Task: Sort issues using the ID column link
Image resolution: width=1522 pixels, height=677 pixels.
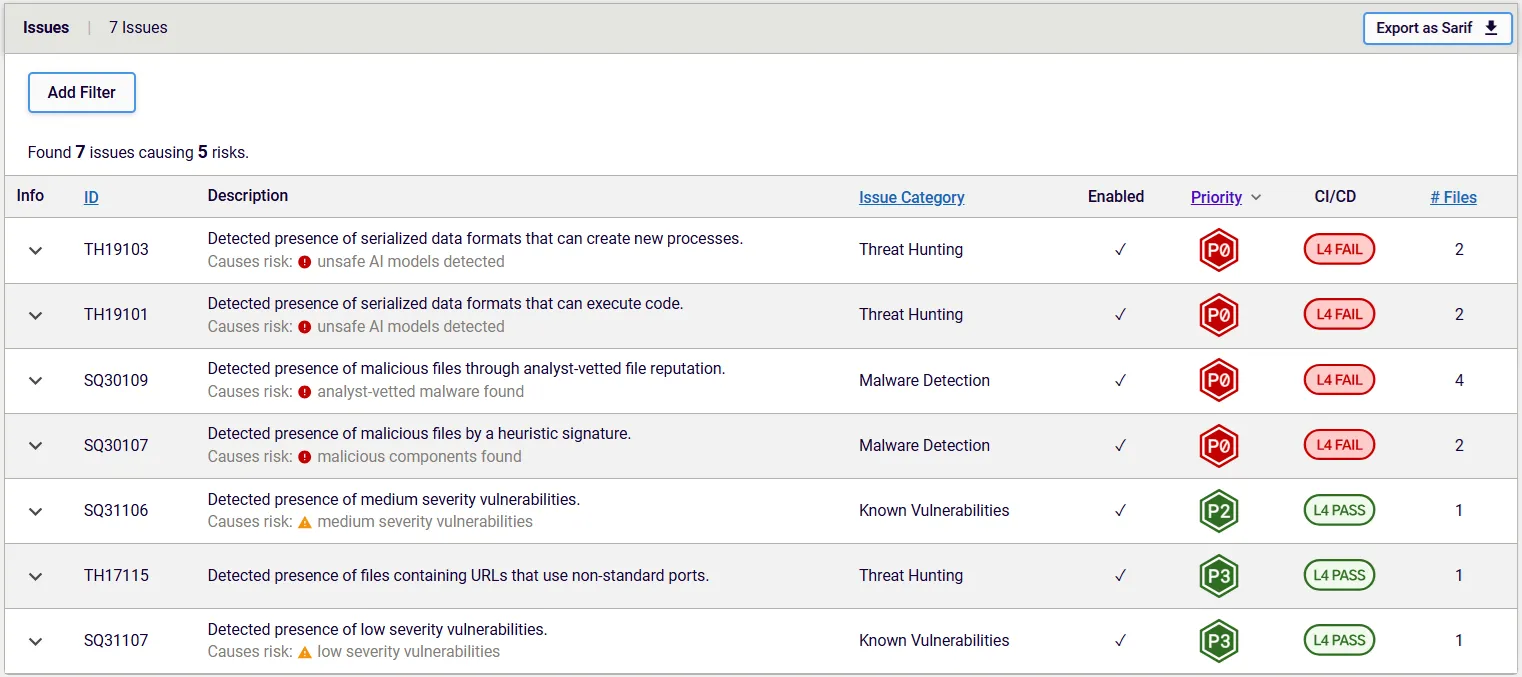Action: click(x=91, y=197)
